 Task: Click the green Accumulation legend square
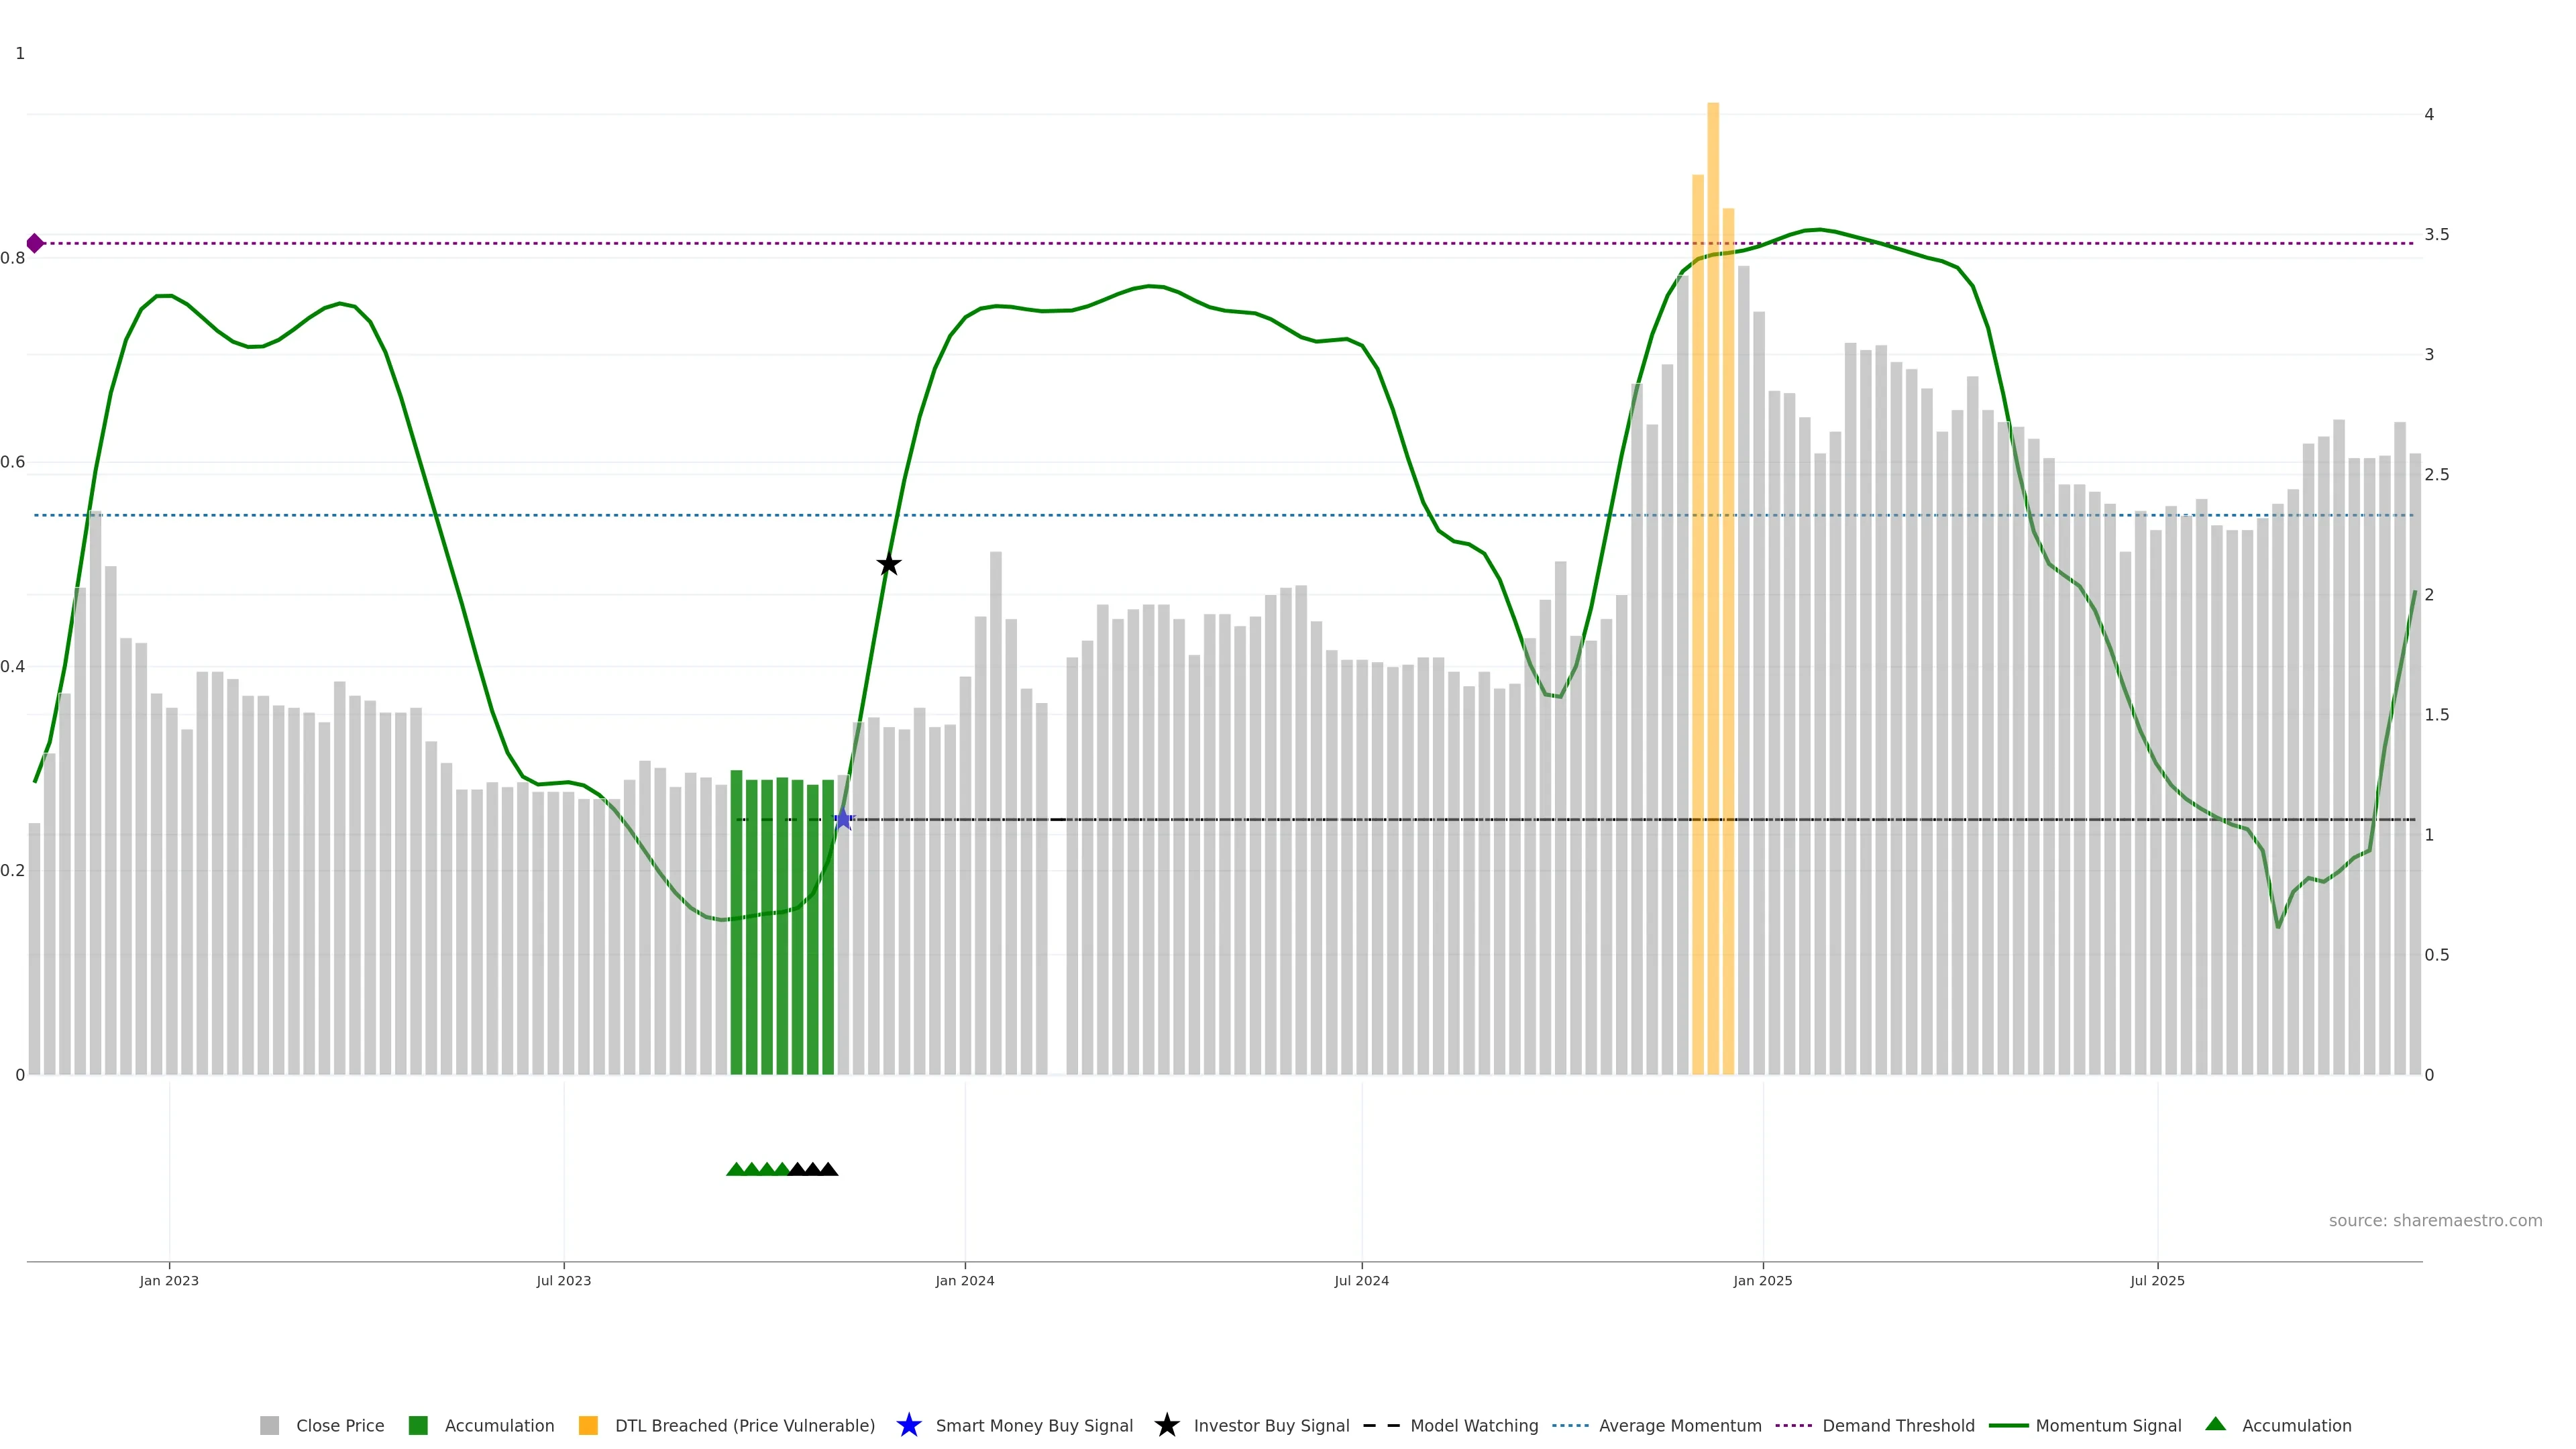pos(418,1425)
